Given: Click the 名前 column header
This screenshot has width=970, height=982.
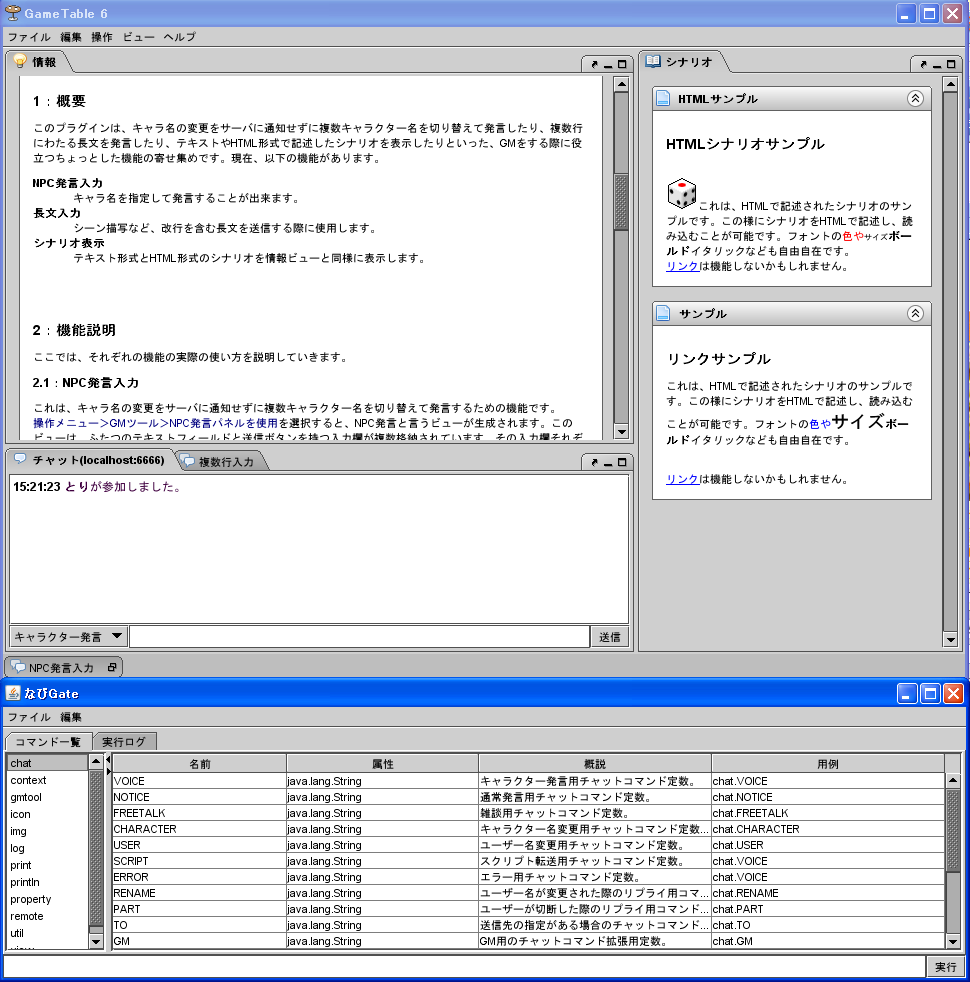Looking at the screenshot, I should point(200,764).
